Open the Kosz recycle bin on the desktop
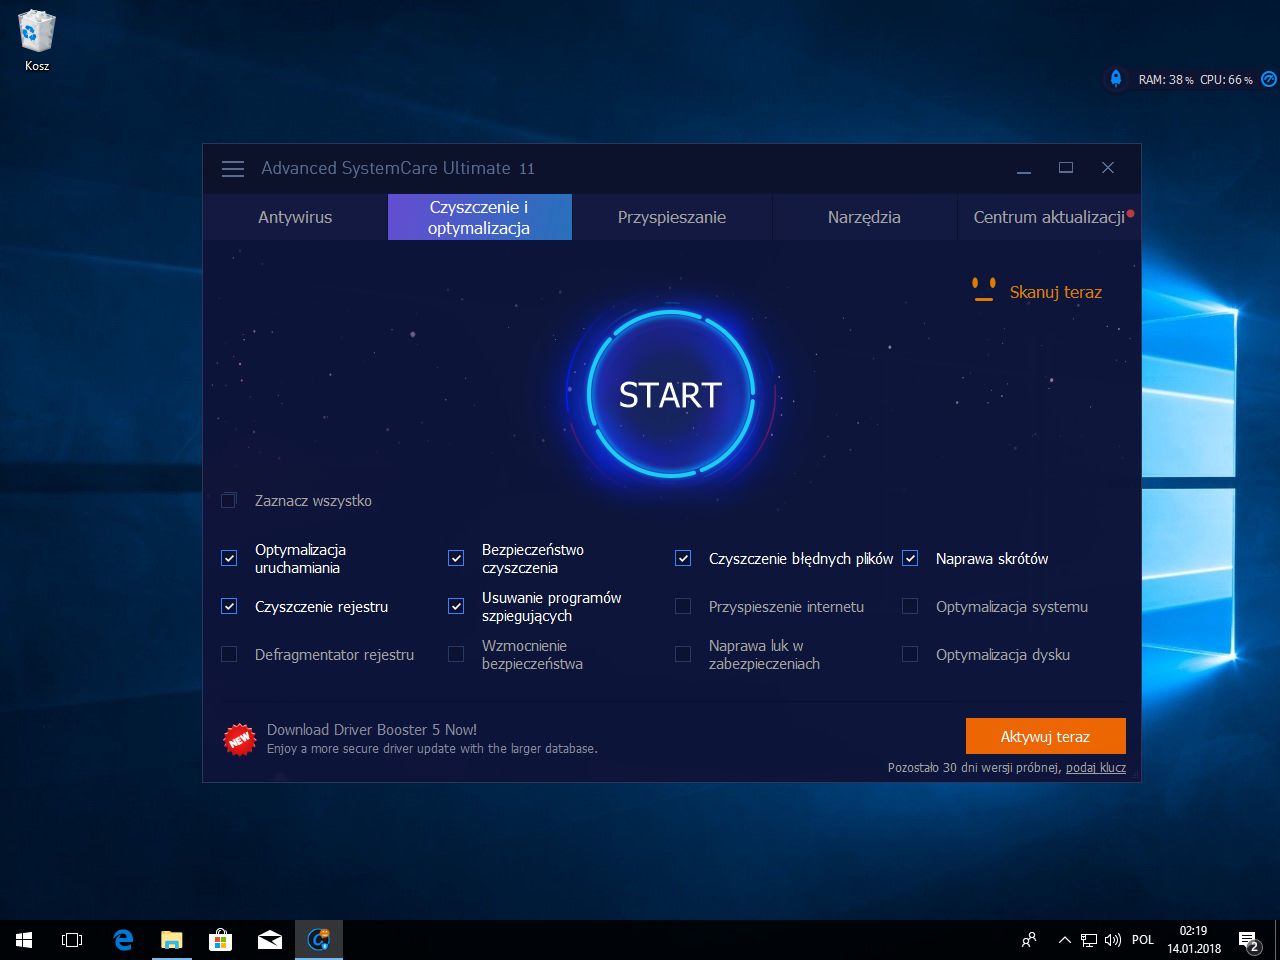1280x960 pixels. [37, 41]
